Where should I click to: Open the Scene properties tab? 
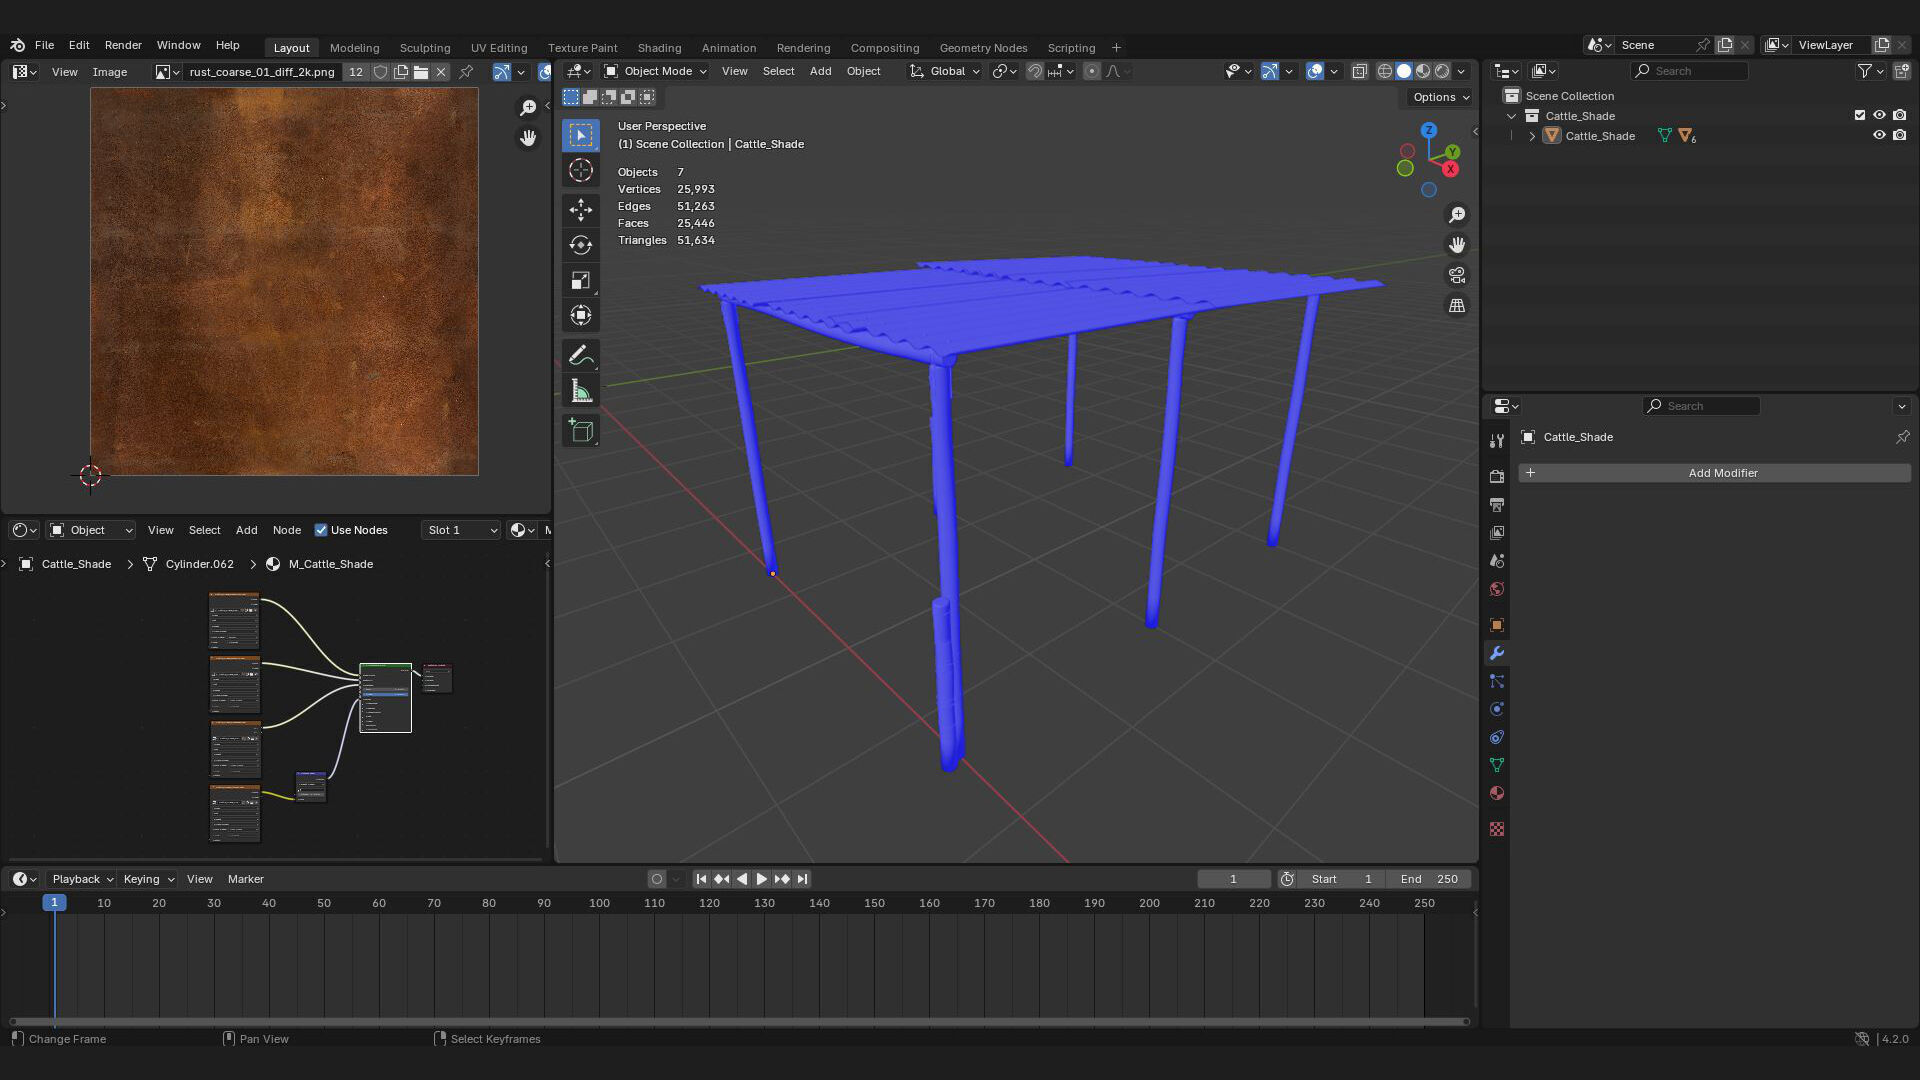click(1497, 561)
